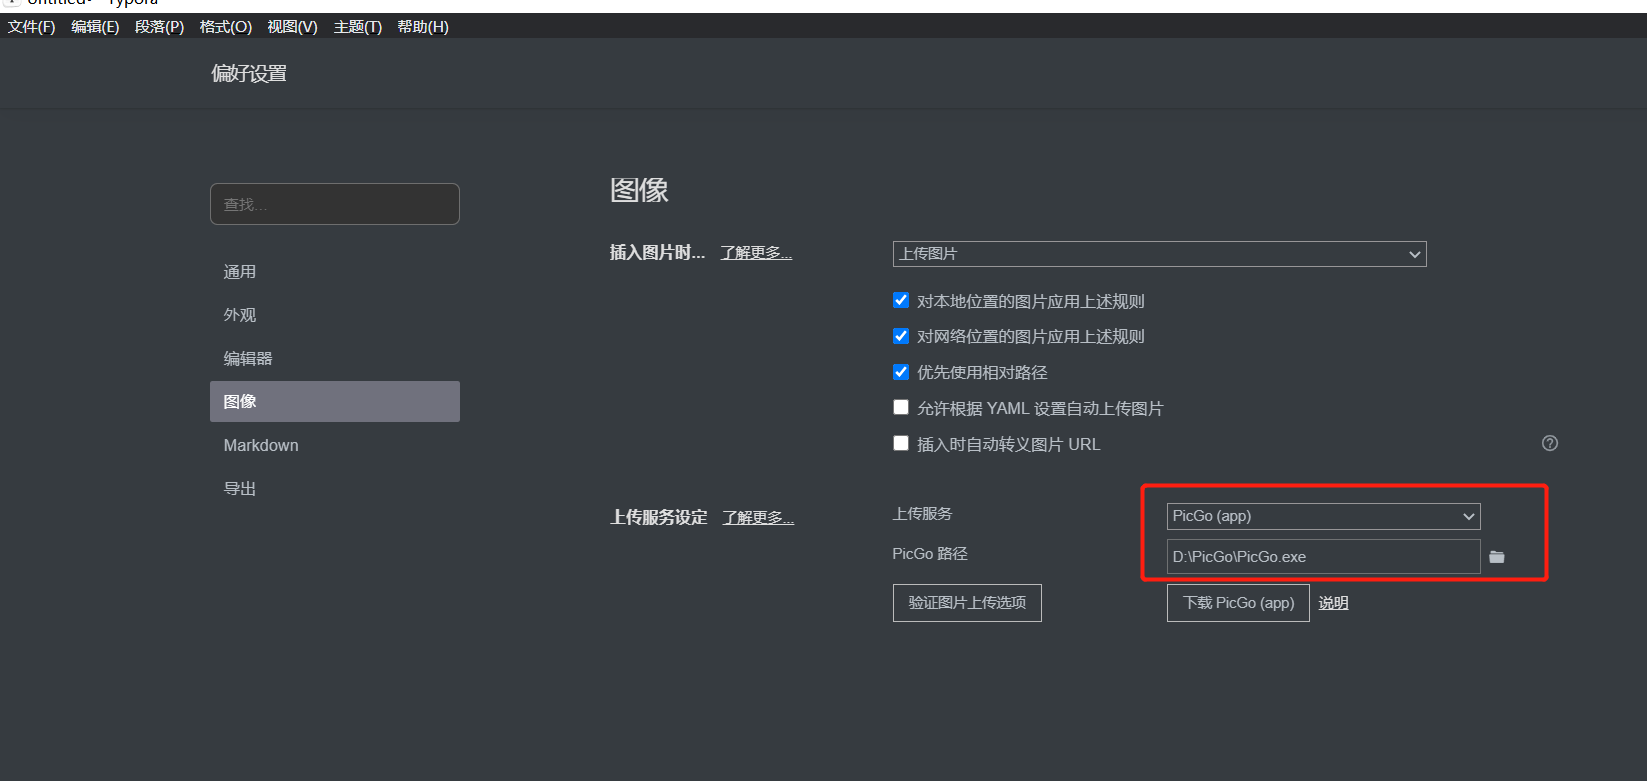Image resolution: width=1647 pixels, height=781 pixels.
Task: Disable 优先使用相对路径 option
Action: coord(901,372)
